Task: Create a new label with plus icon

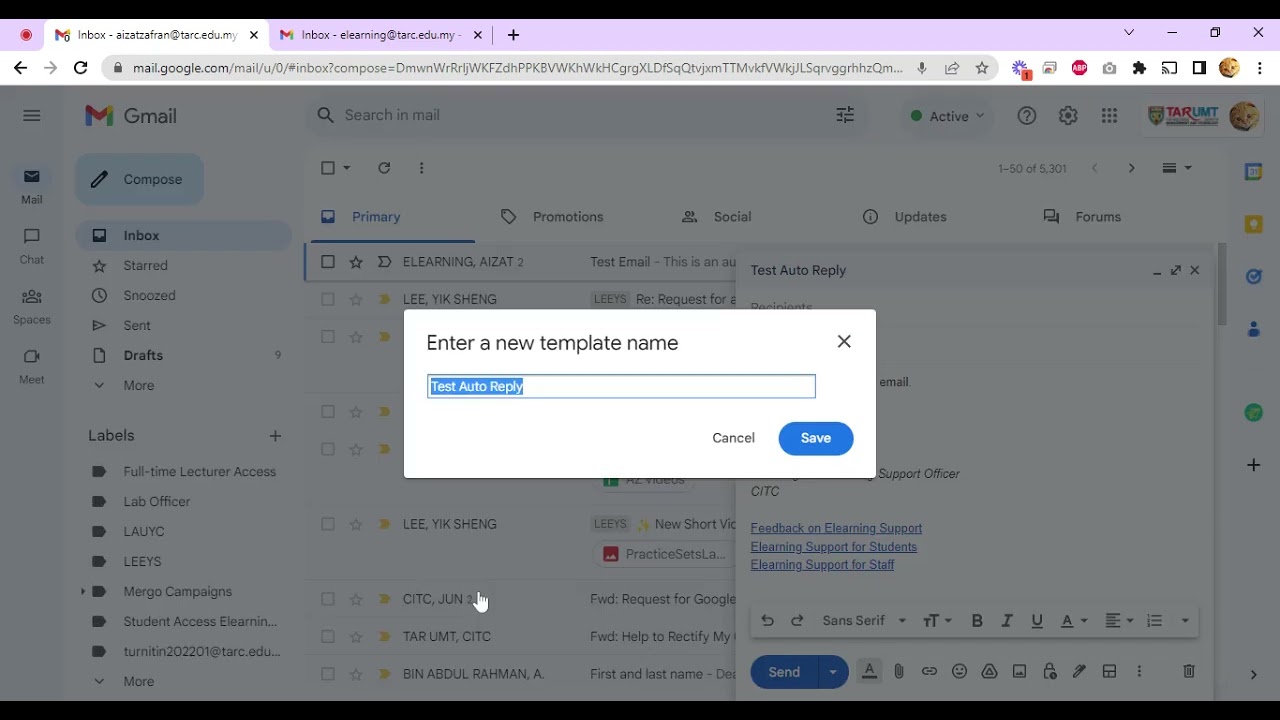Action: (x=275, y=436)
